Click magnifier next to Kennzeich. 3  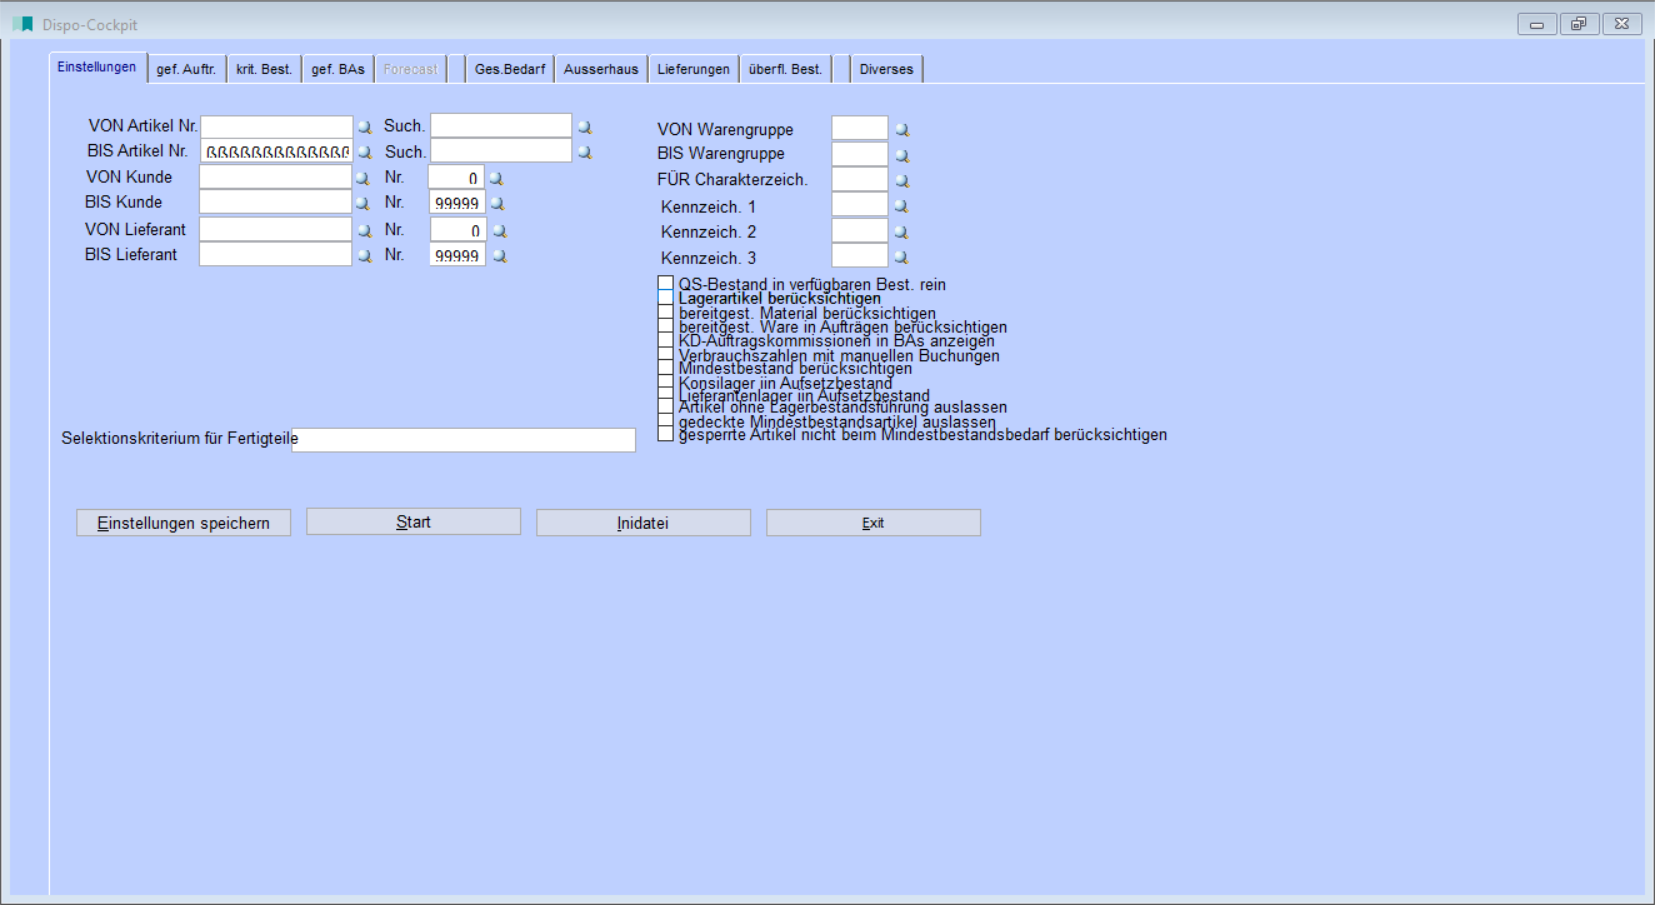tap(901, 258)
